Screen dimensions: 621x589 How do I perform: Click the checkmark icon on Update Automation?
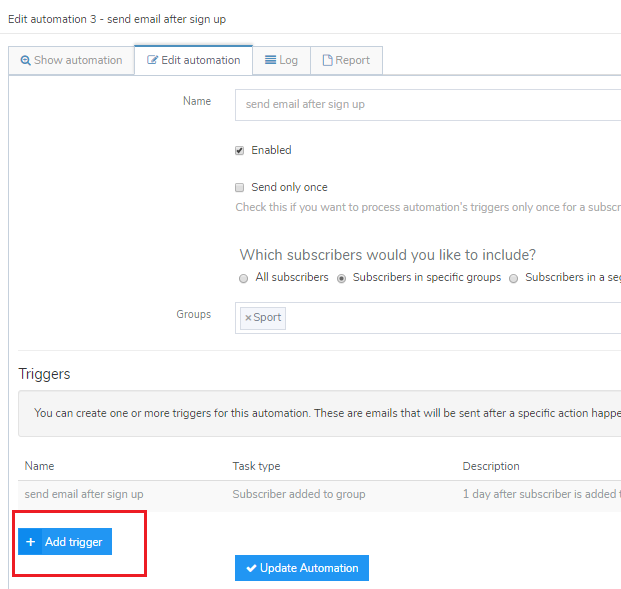tap(251, 568)
